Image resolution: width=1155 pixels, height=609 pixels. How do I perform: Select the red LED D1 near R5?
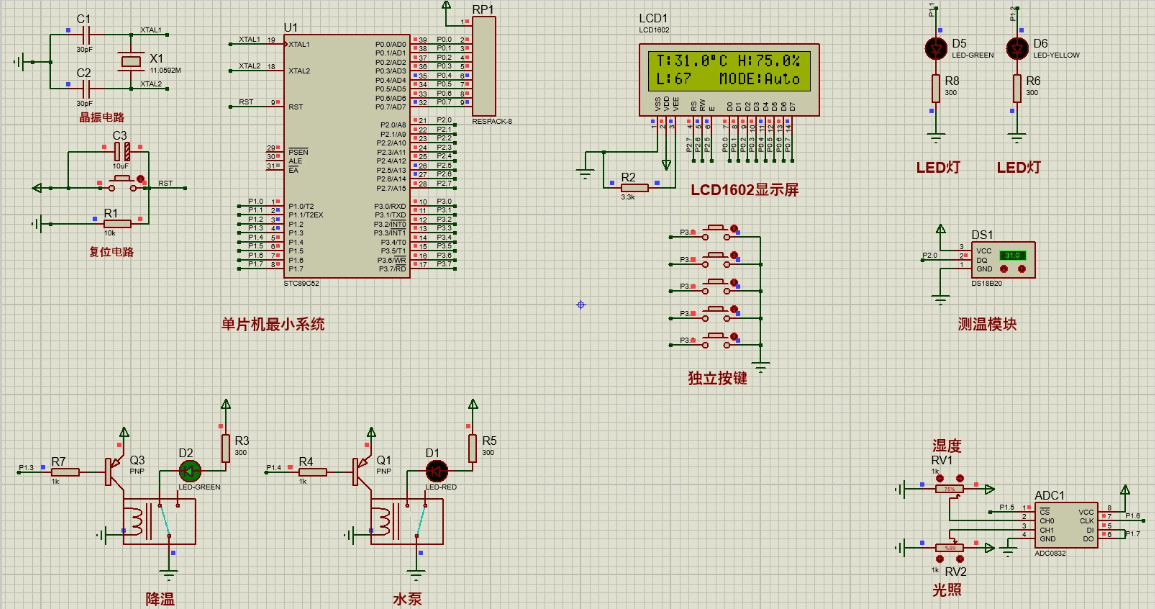pyautogui.click(x=435, y=470)
